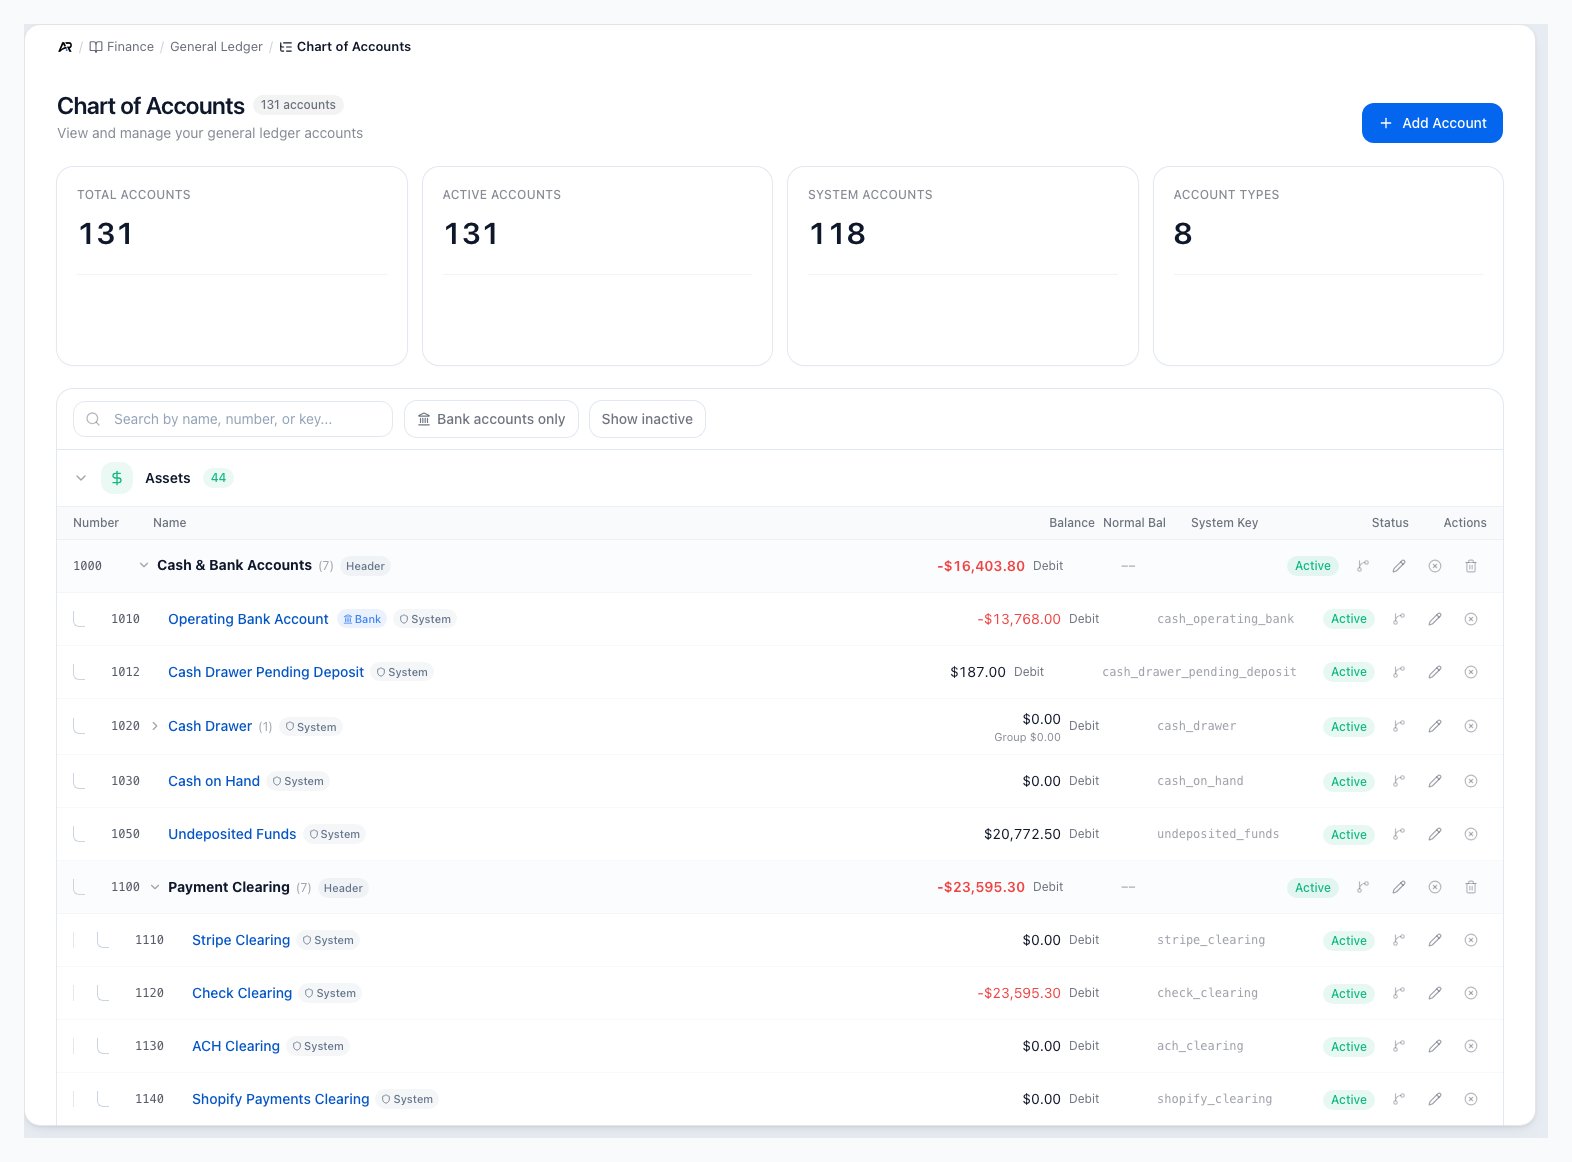
Task: Click the green dollar icon of Assets group
Action: point(117,478)
